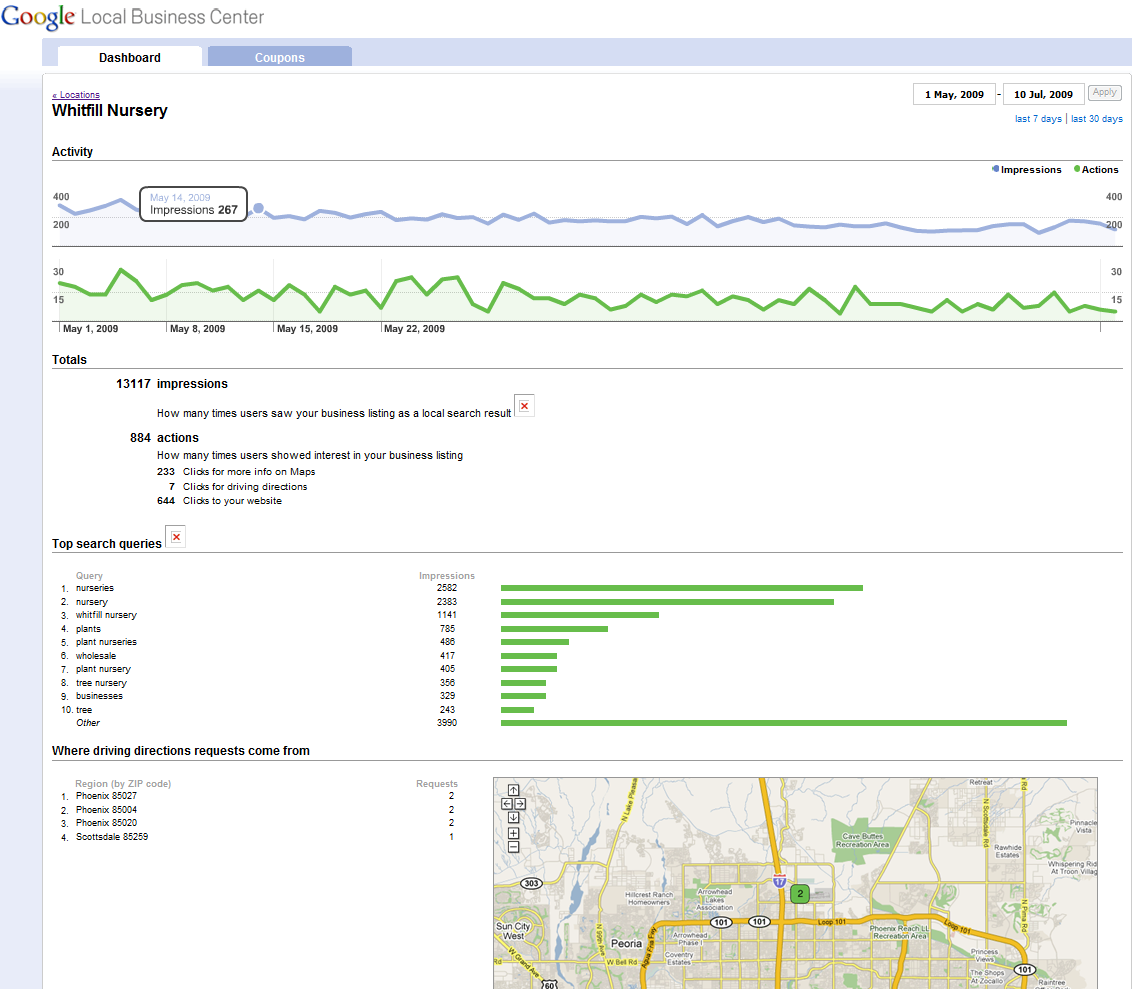1132x989 pixels.
Task: Pan the map down with the arrow
Action: 513,818
